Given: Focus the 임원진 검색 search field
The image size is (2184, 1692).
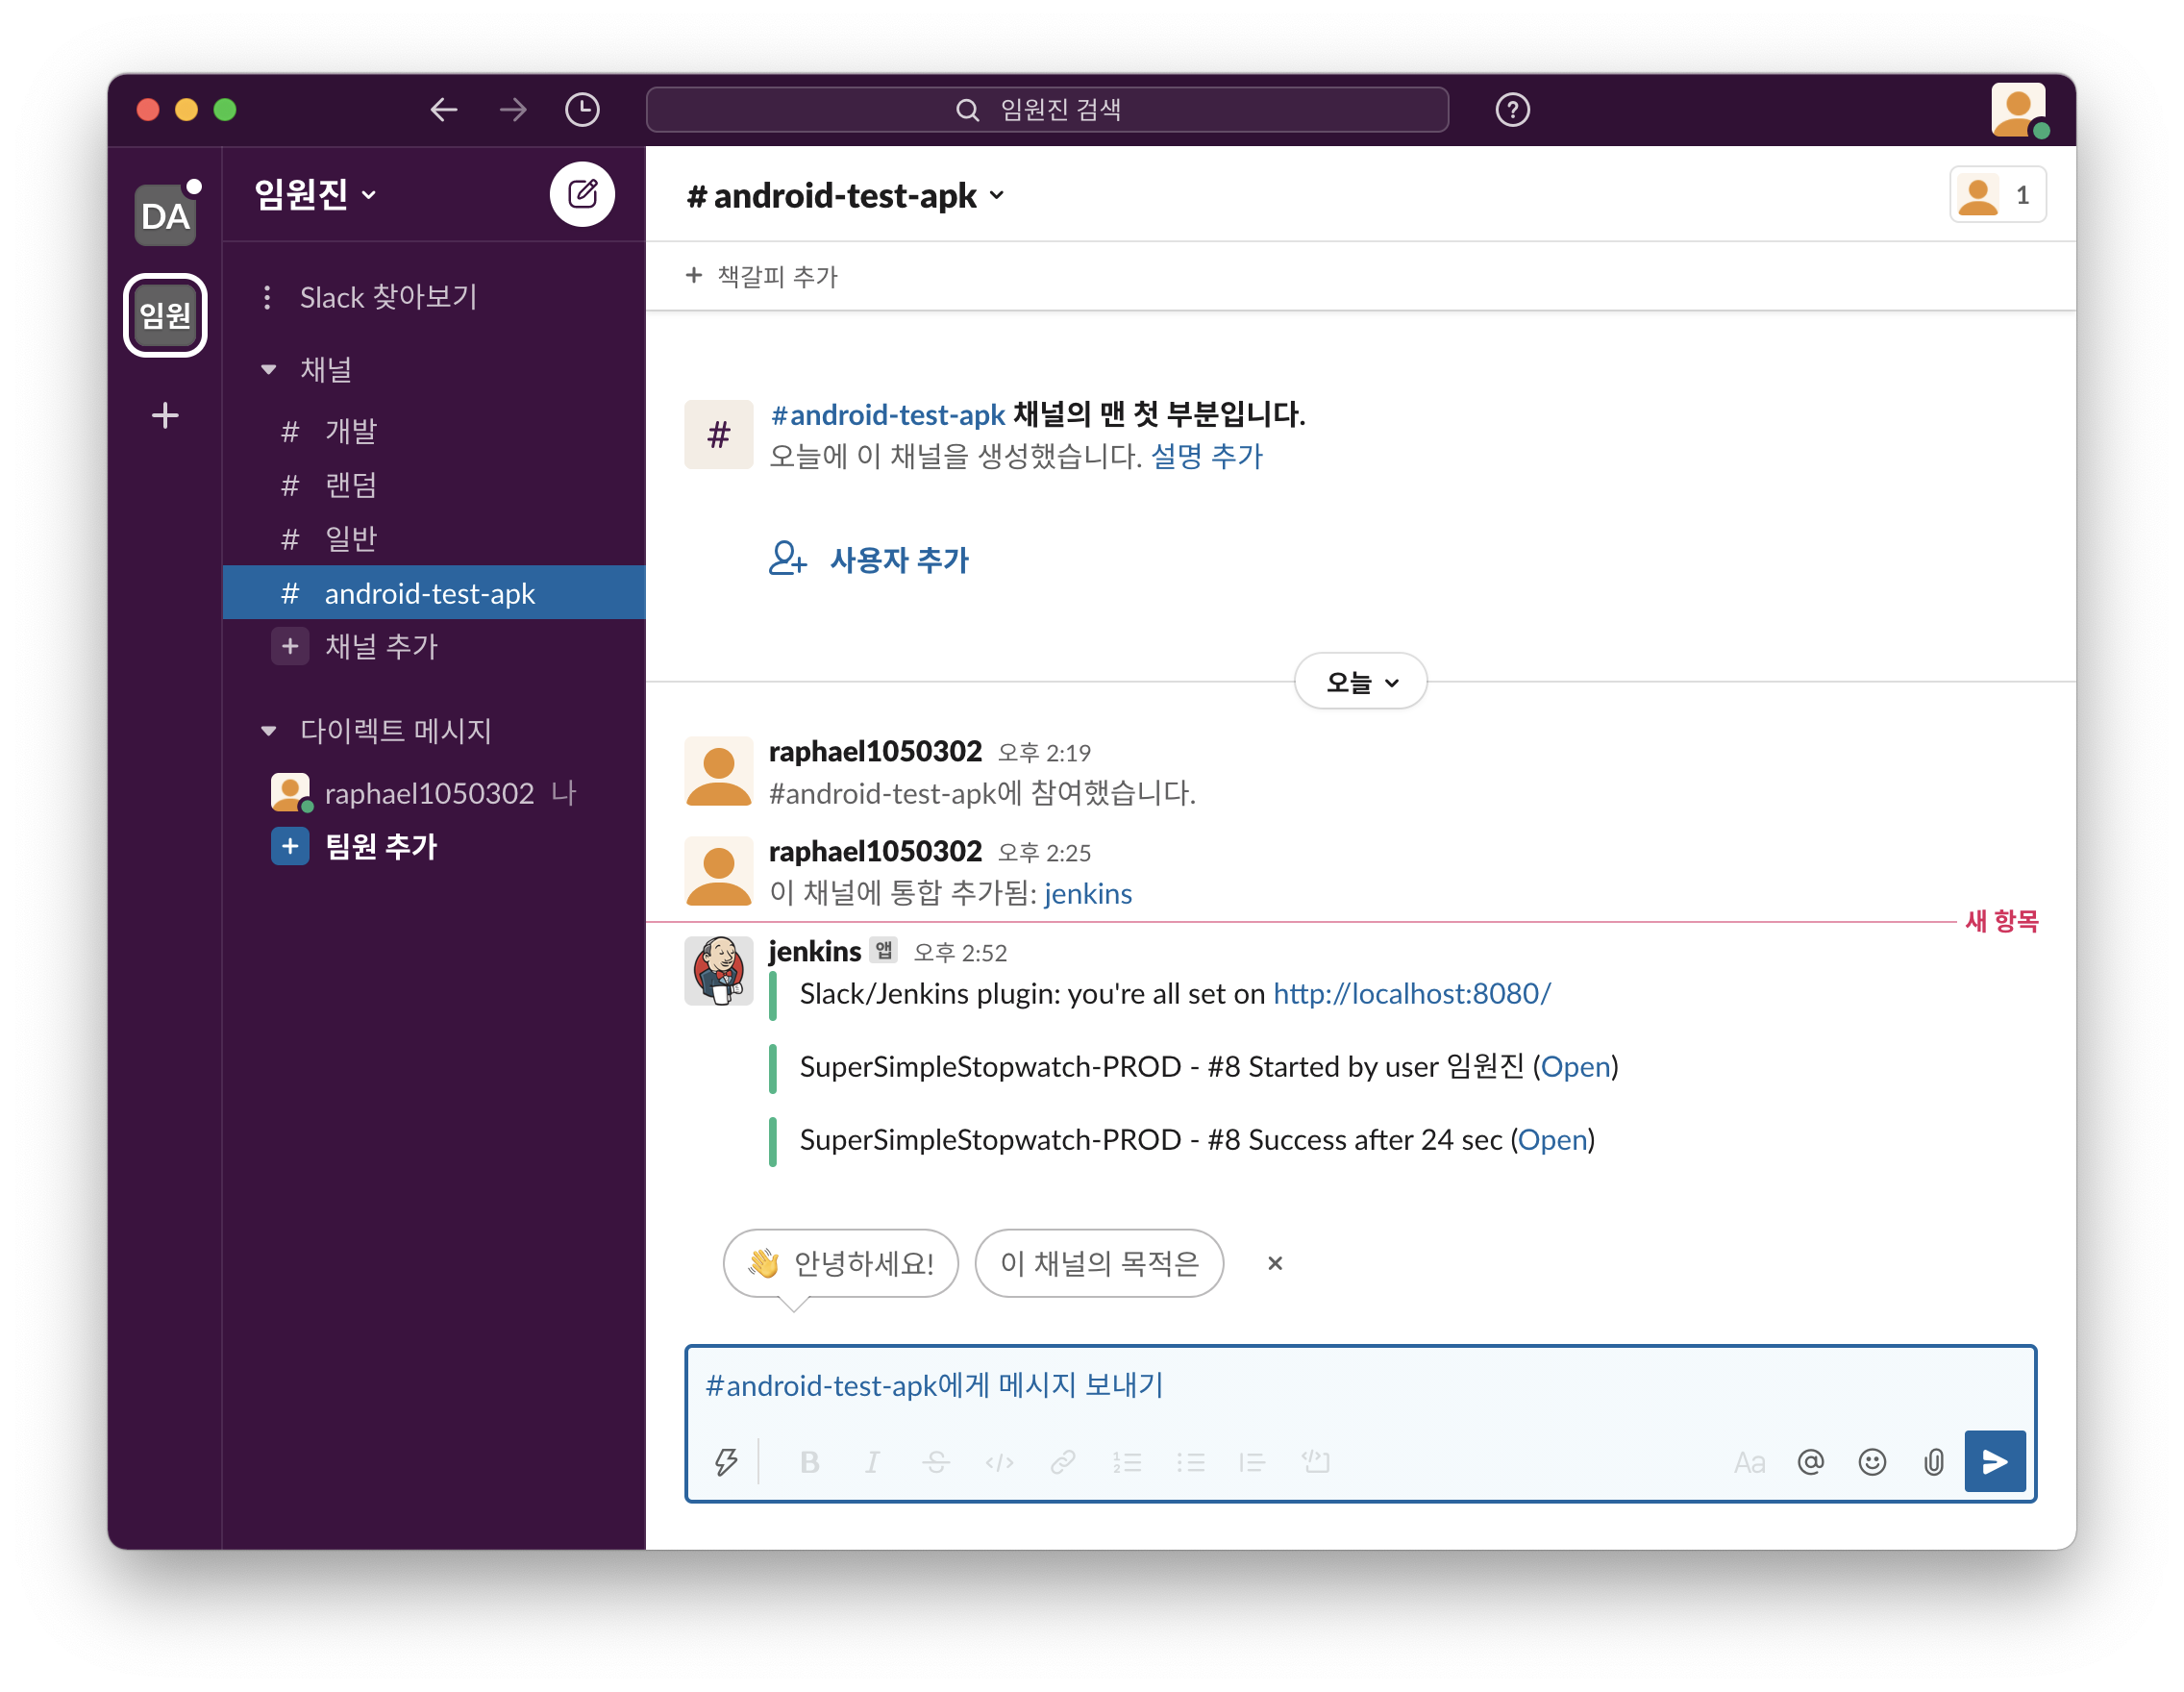Looking at the screenshot, I should pyautogui.click(x=1046, y=109).
